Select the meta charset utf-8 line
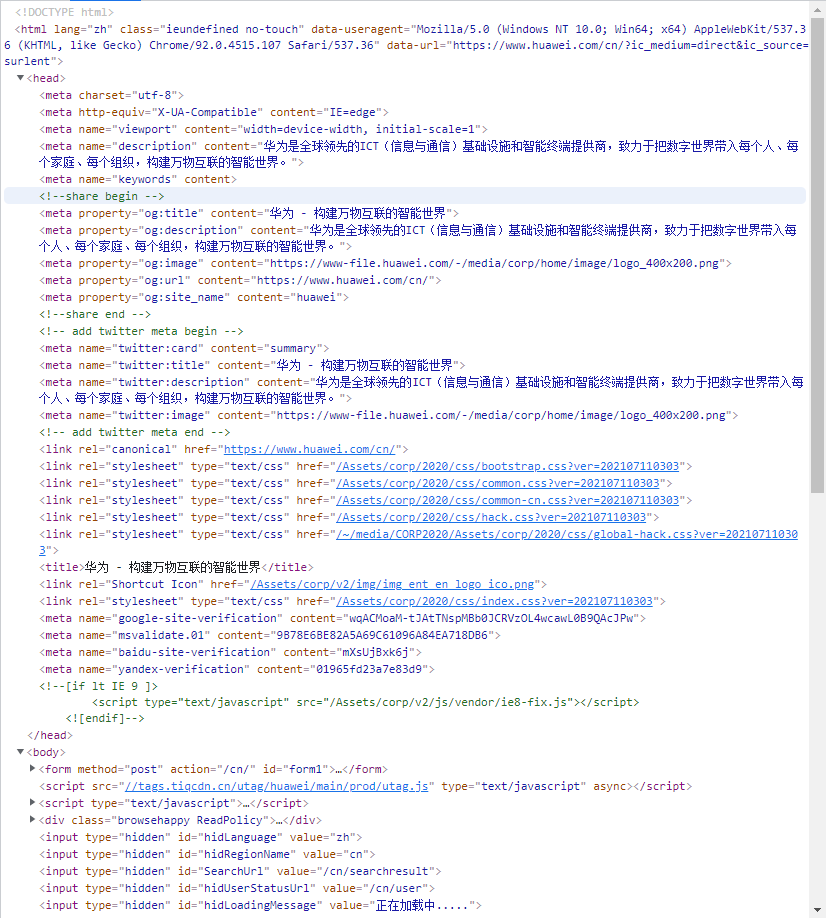The image size is (826, 918). click(x=111, y=95)
